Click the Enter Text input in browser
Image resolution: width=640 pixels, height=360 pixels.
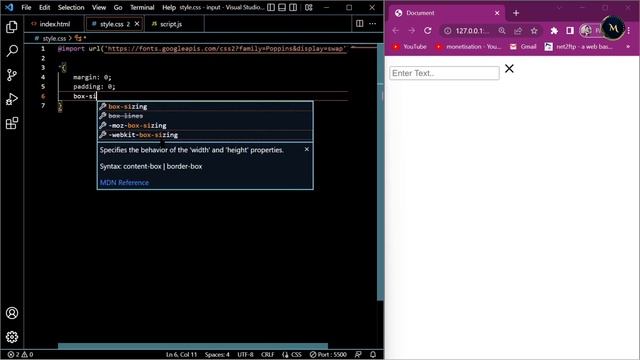(444, 73)
